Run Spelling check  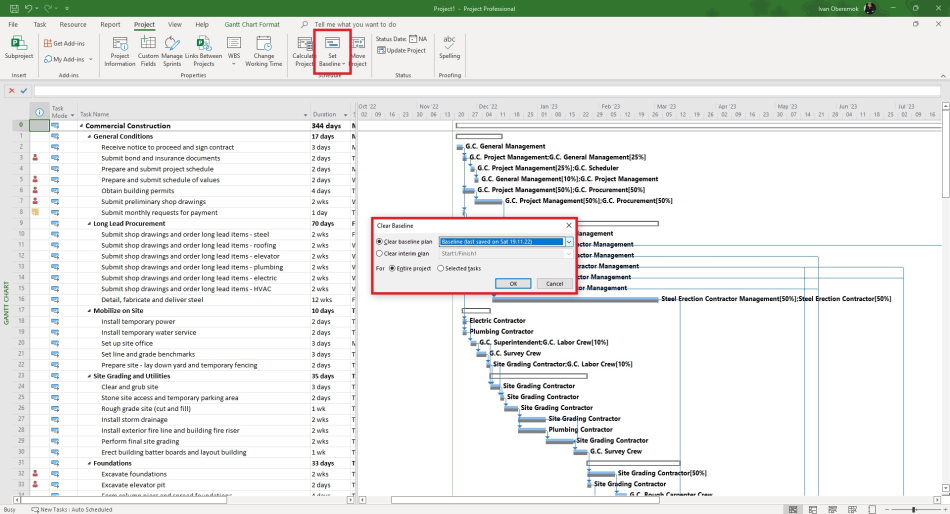[449, 47]
